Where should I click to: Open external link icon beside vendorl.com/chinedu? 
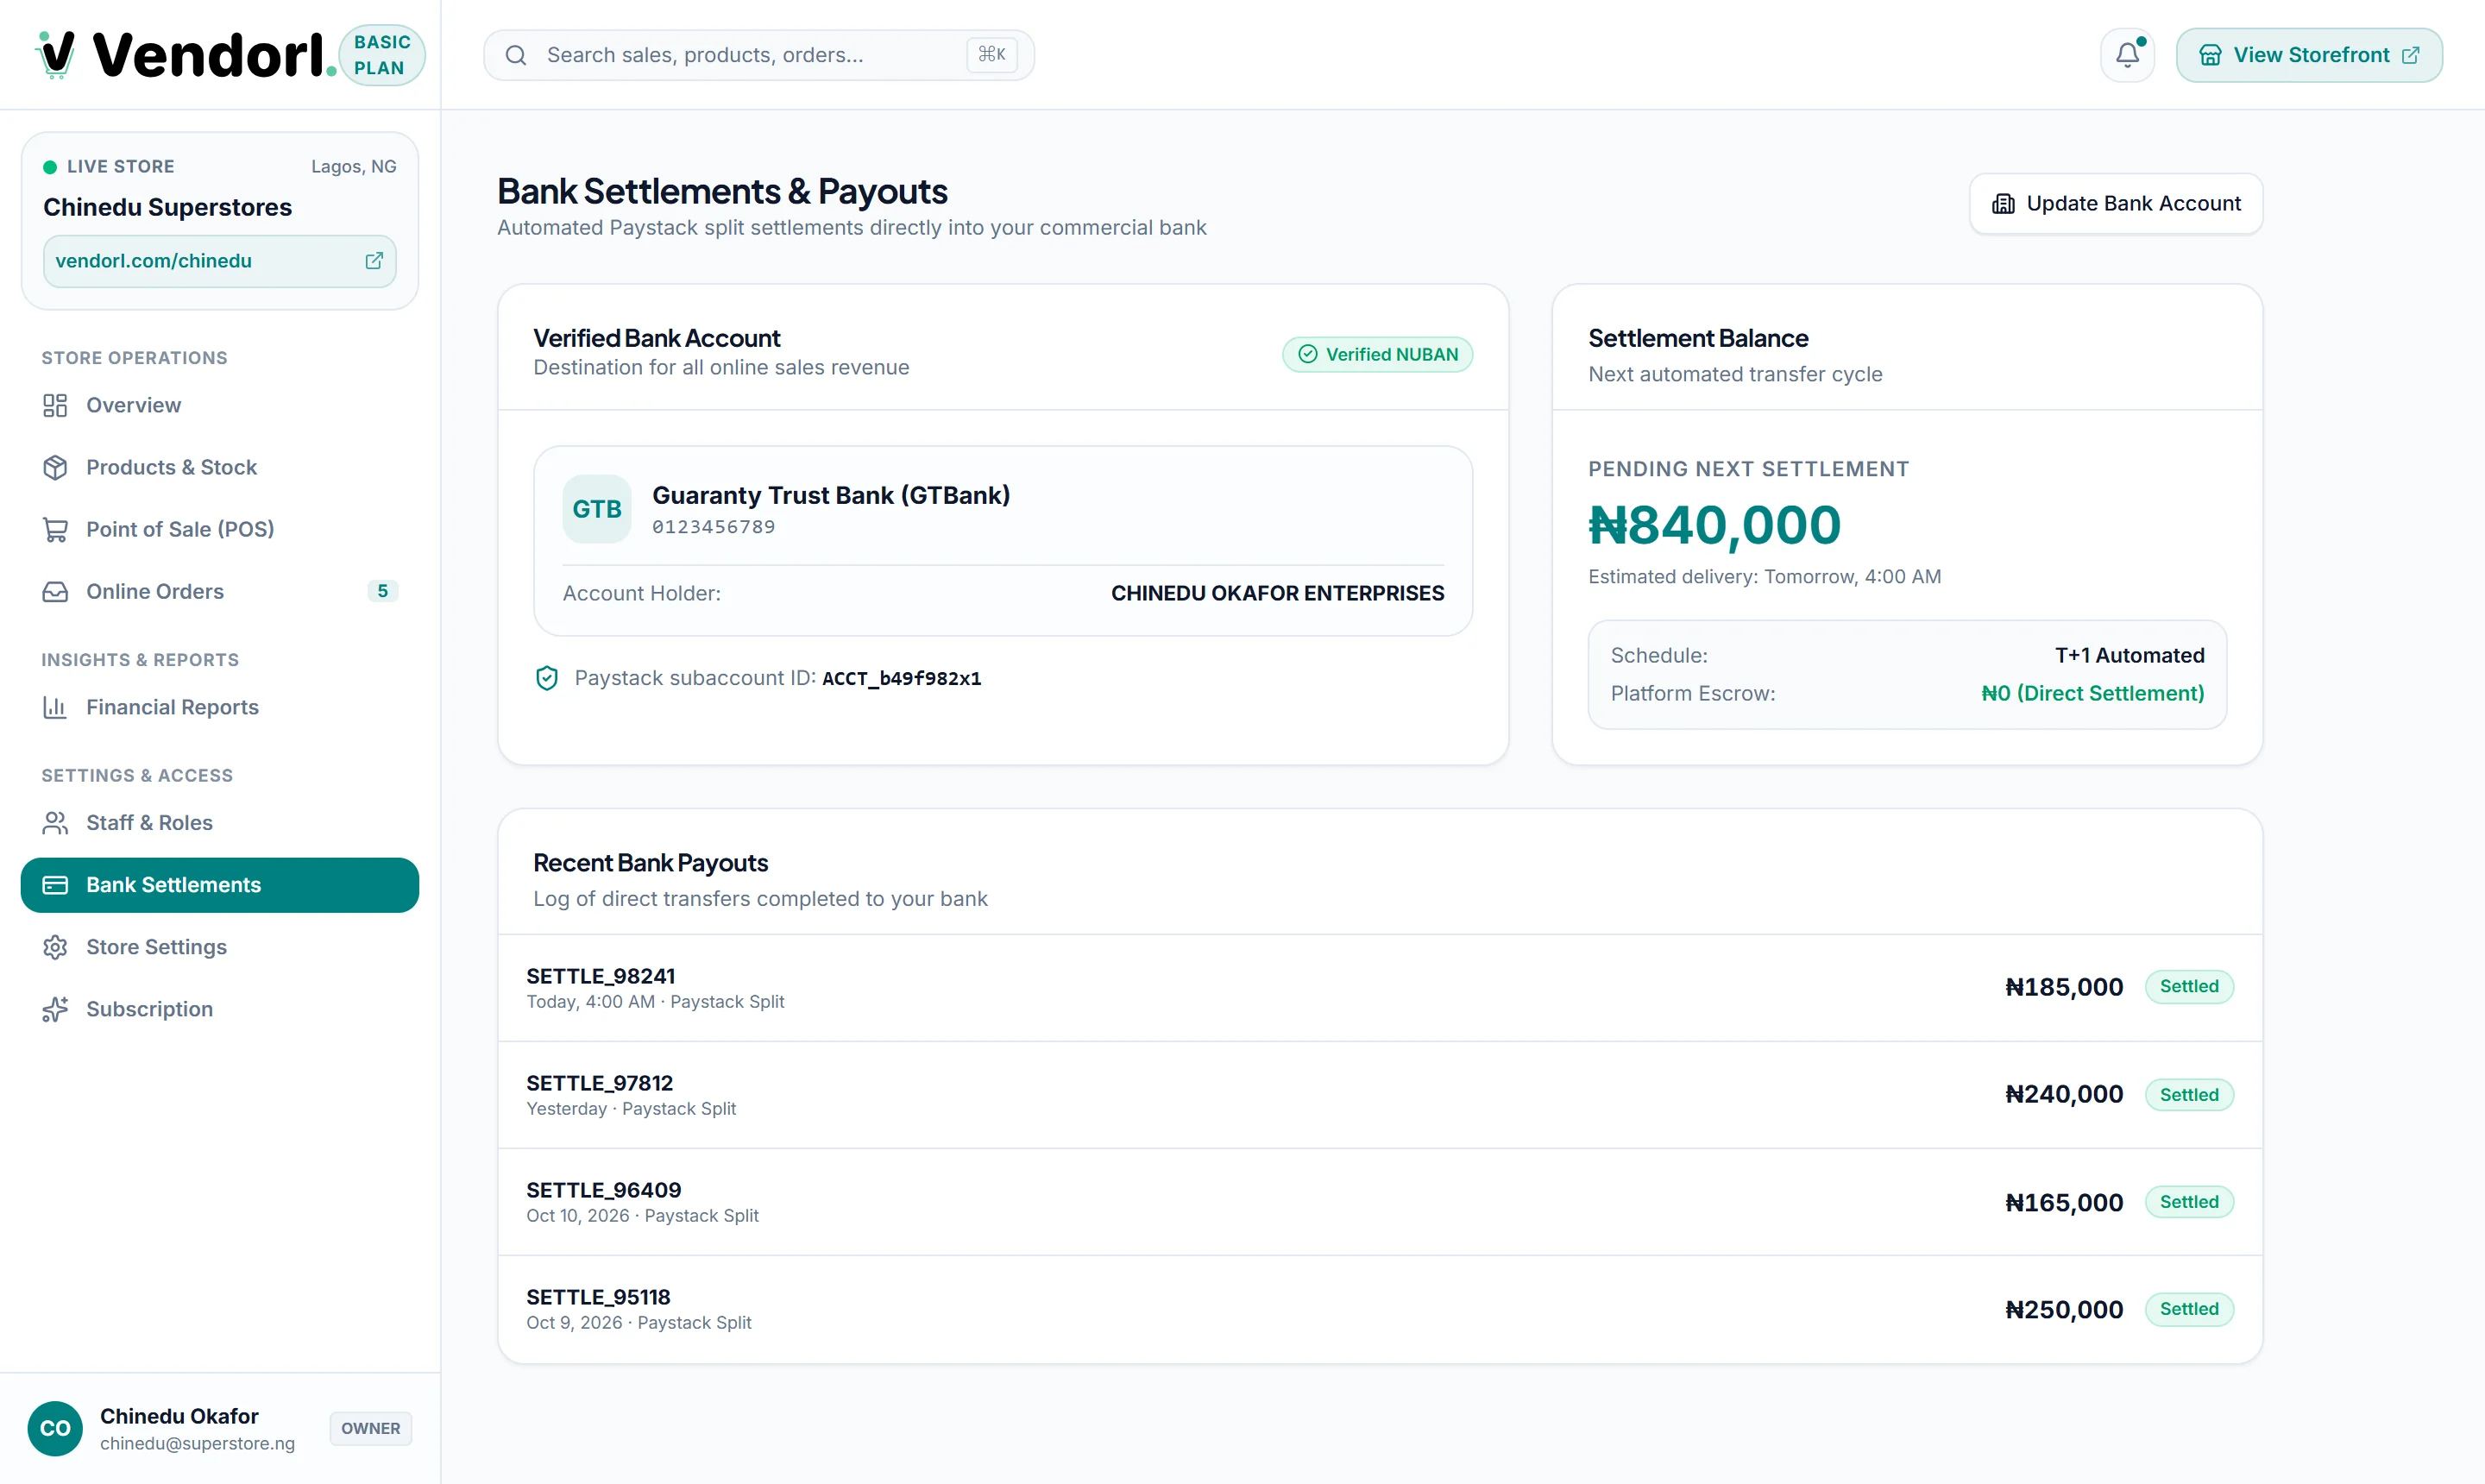tap(374, 261)
